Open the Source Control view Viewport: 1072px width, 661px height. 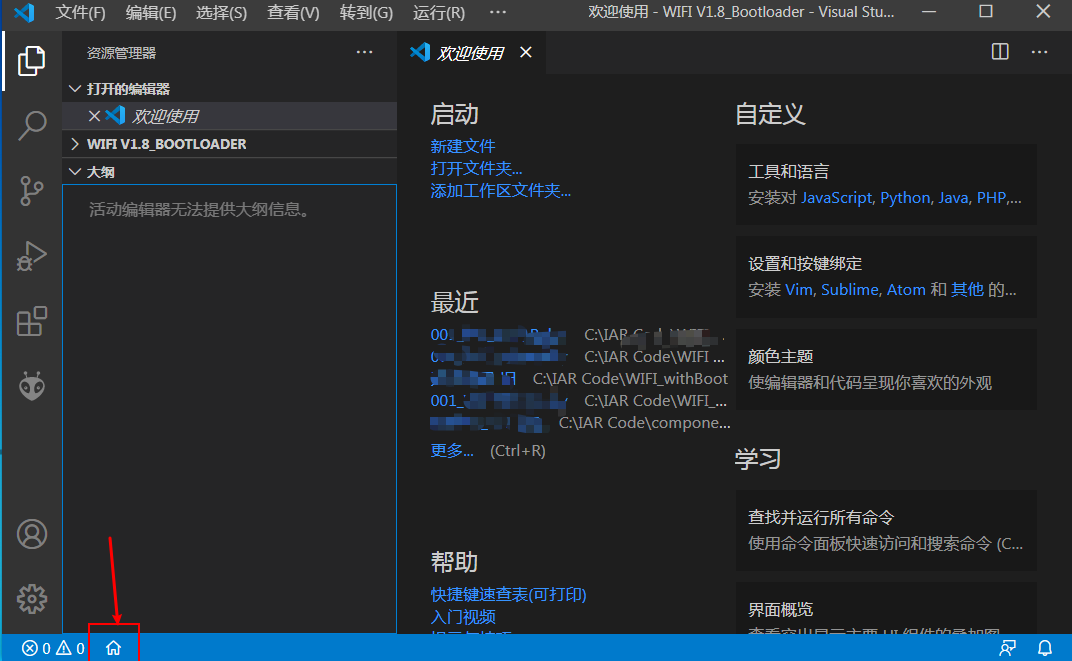coord(31,191)
